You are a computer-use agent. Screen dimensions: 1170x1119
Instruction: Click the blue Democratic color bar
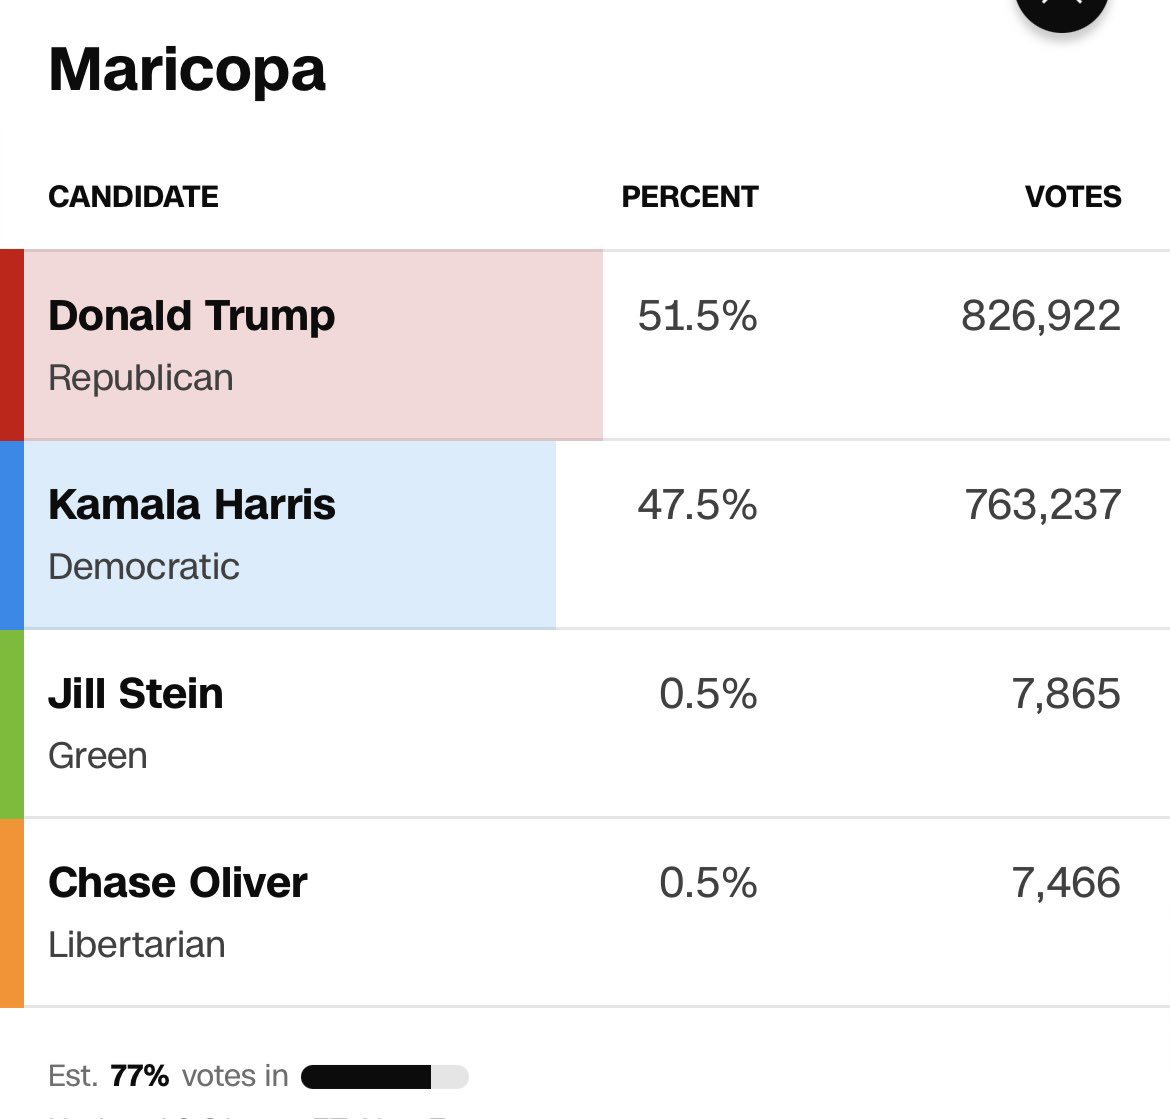11,534
